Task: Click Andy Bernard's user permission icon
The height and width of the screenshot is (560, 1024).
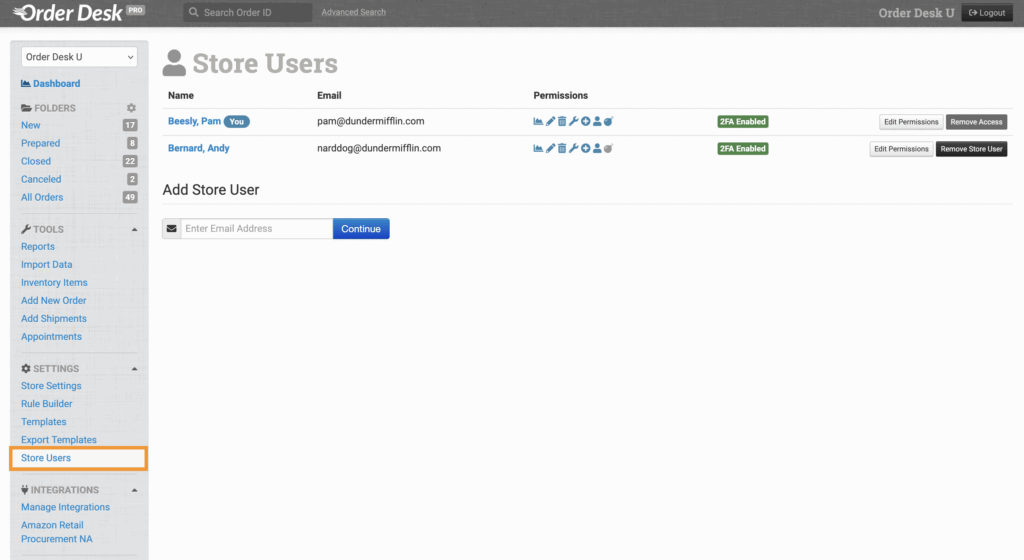Action: point(596,148)
